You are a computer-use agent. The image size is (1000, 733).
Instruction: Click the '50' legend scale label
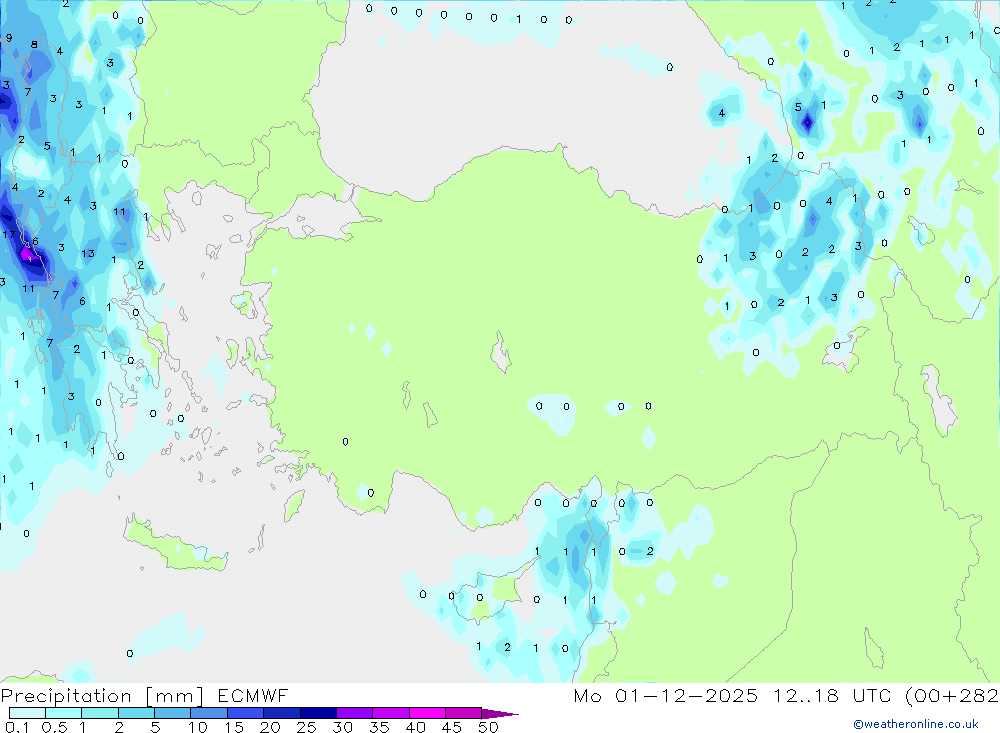pyautogui.click(x=488, y=727)
